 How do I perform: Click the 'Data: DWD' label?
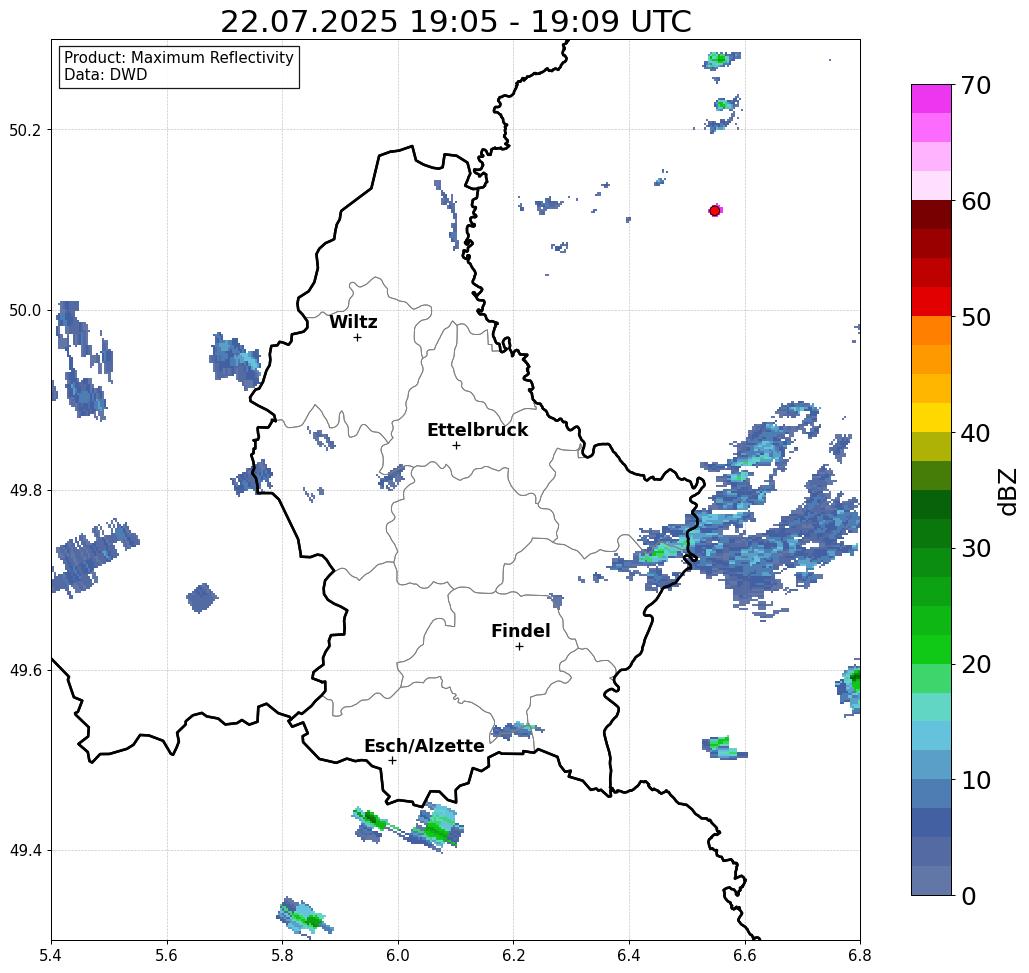click(x=106, y=75)
